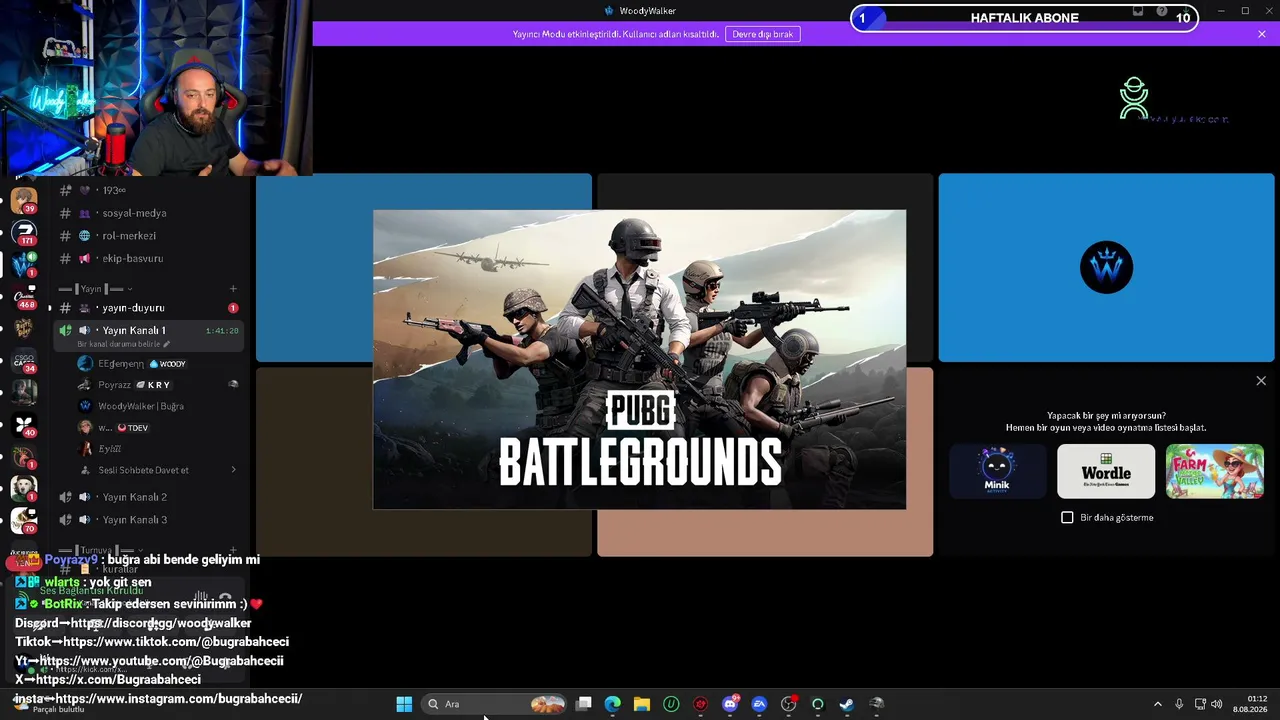Open Discord inbox icon
The image size is (1280, 720).
pos(1138,11)
